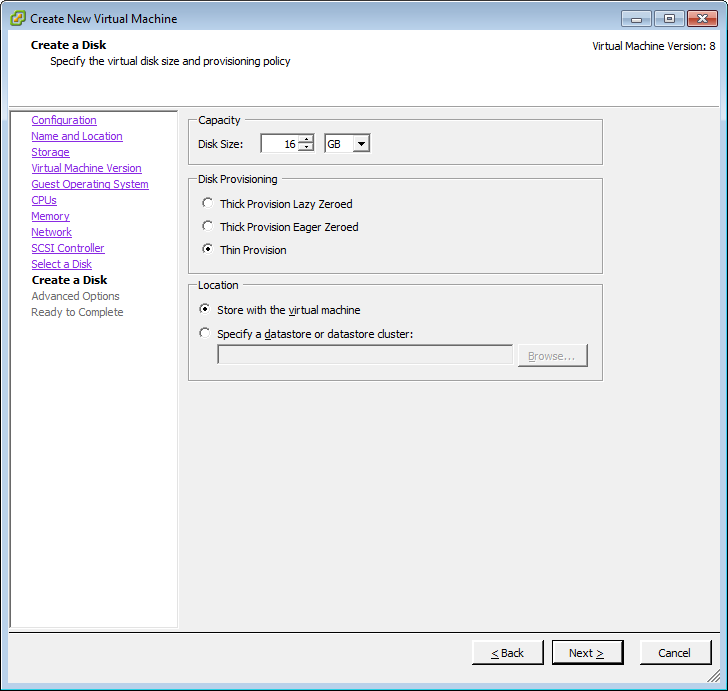Open the CPUs step link
This screenshot has height=691, width=728.
44,200
